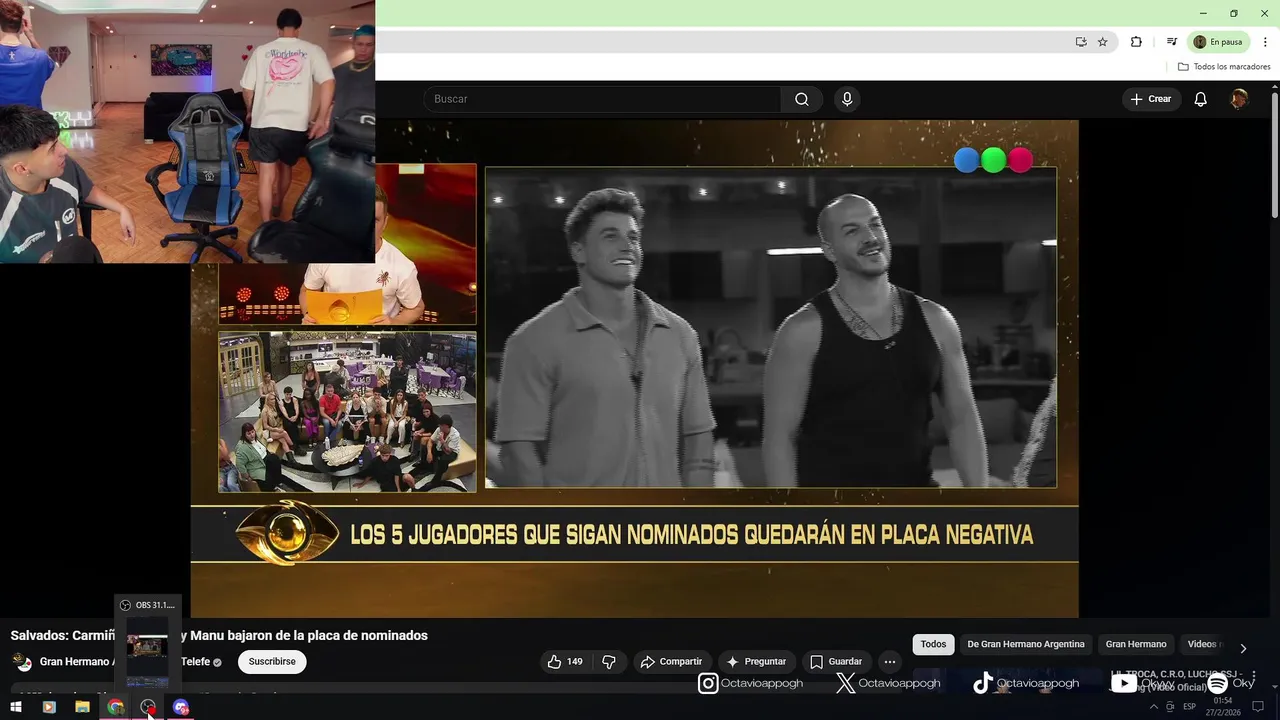The height and width of the screenshot is (720, 1280).
Task: Open the more actions ellipsis under video
Action: (x=890, y=662)
